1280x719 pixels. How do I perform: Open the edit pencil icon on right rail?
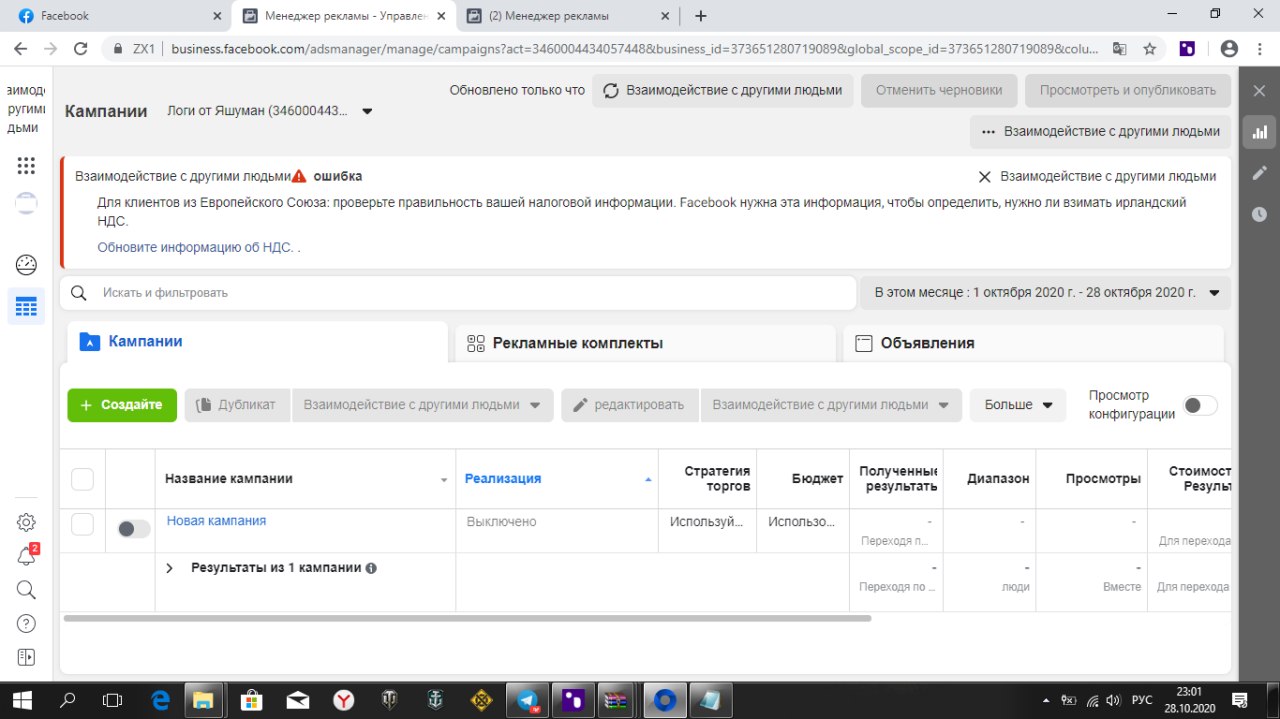point(1259,173)
